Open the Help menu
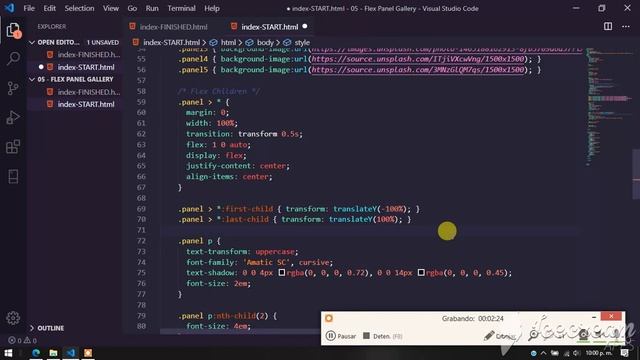Image resolution: width=640 pixels, height=360 pixels. (212, 8)
